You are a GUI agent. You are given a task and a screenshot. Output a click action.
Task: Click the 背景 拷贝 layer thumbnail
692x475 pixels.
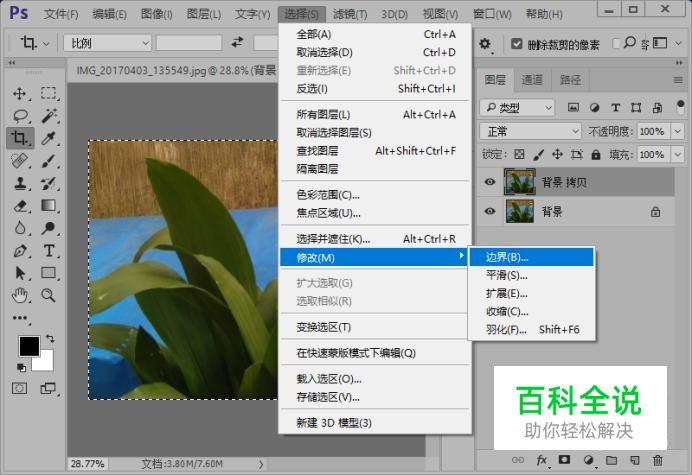point(520,181)
